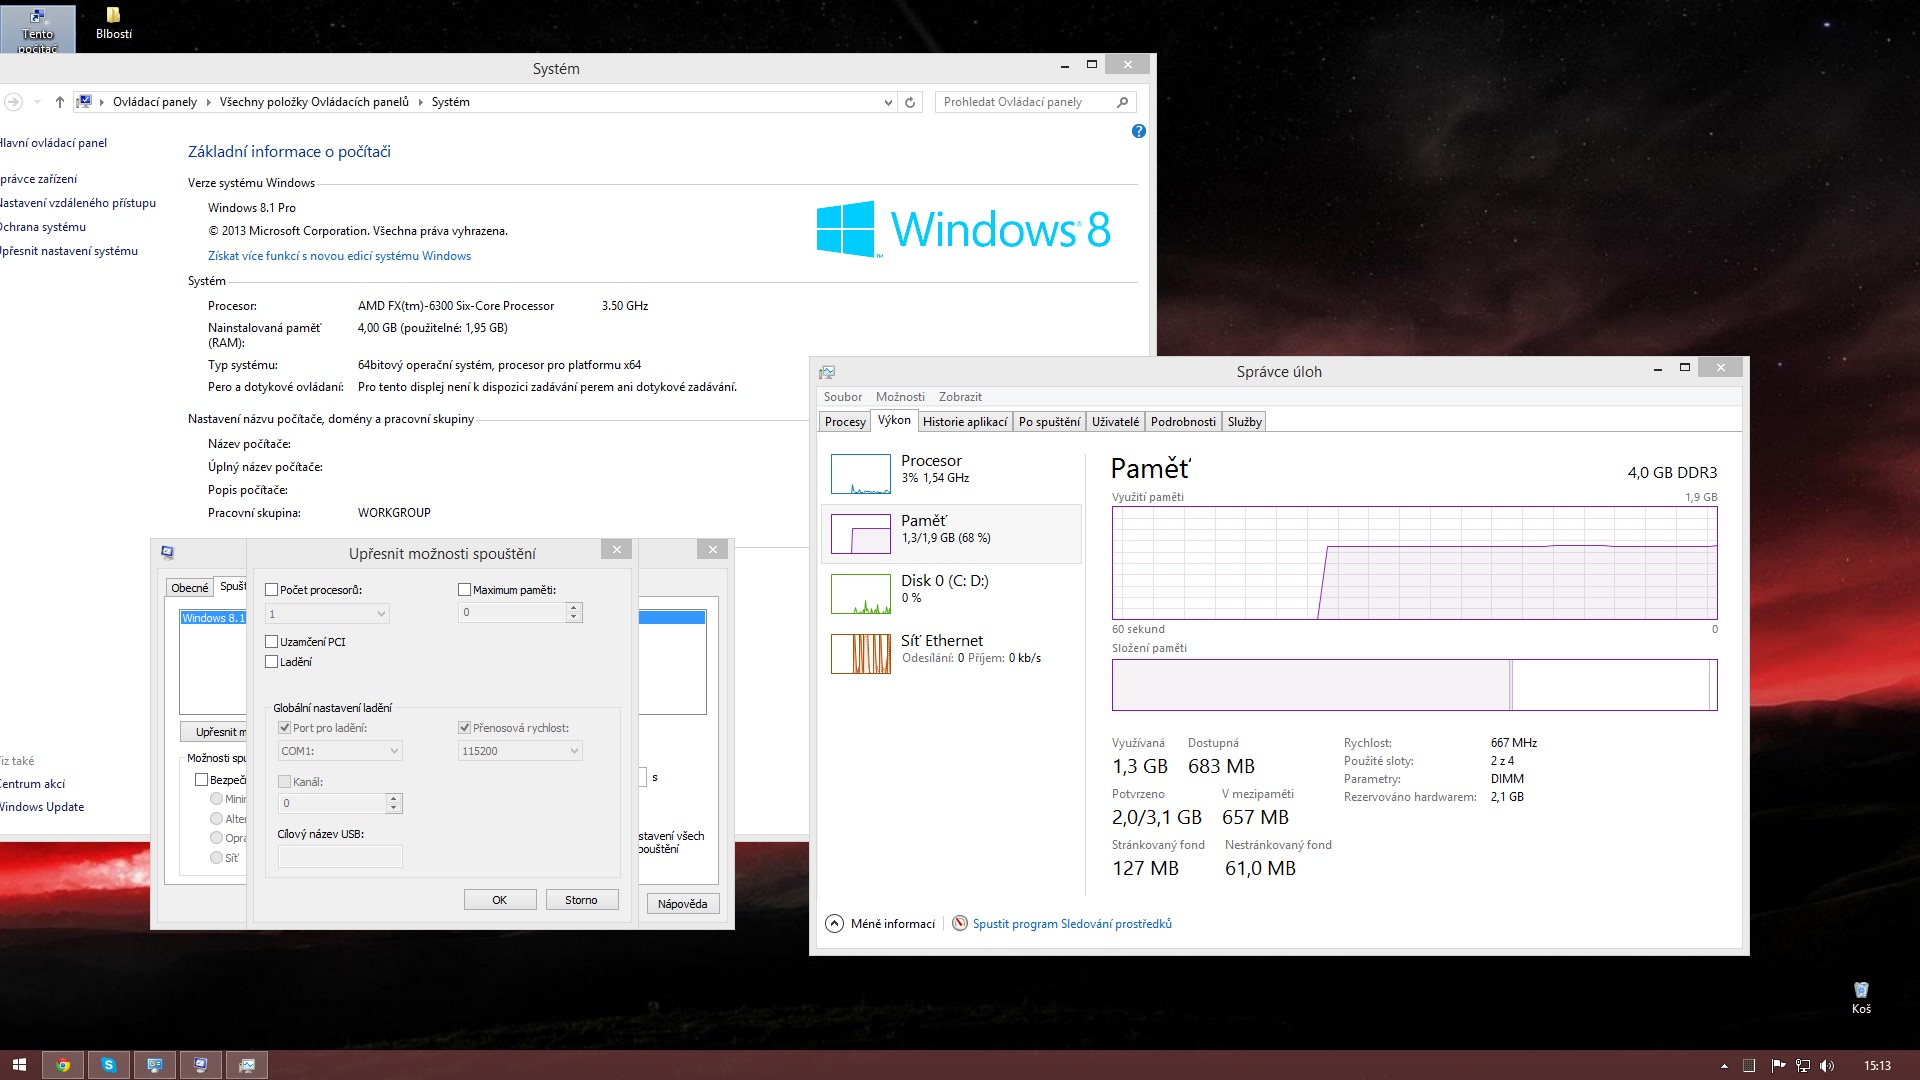This screenshot has height=1080, width=1920.
Task: Open the touch keyboard tray icon
Action: click(x=1749, y=1066)
